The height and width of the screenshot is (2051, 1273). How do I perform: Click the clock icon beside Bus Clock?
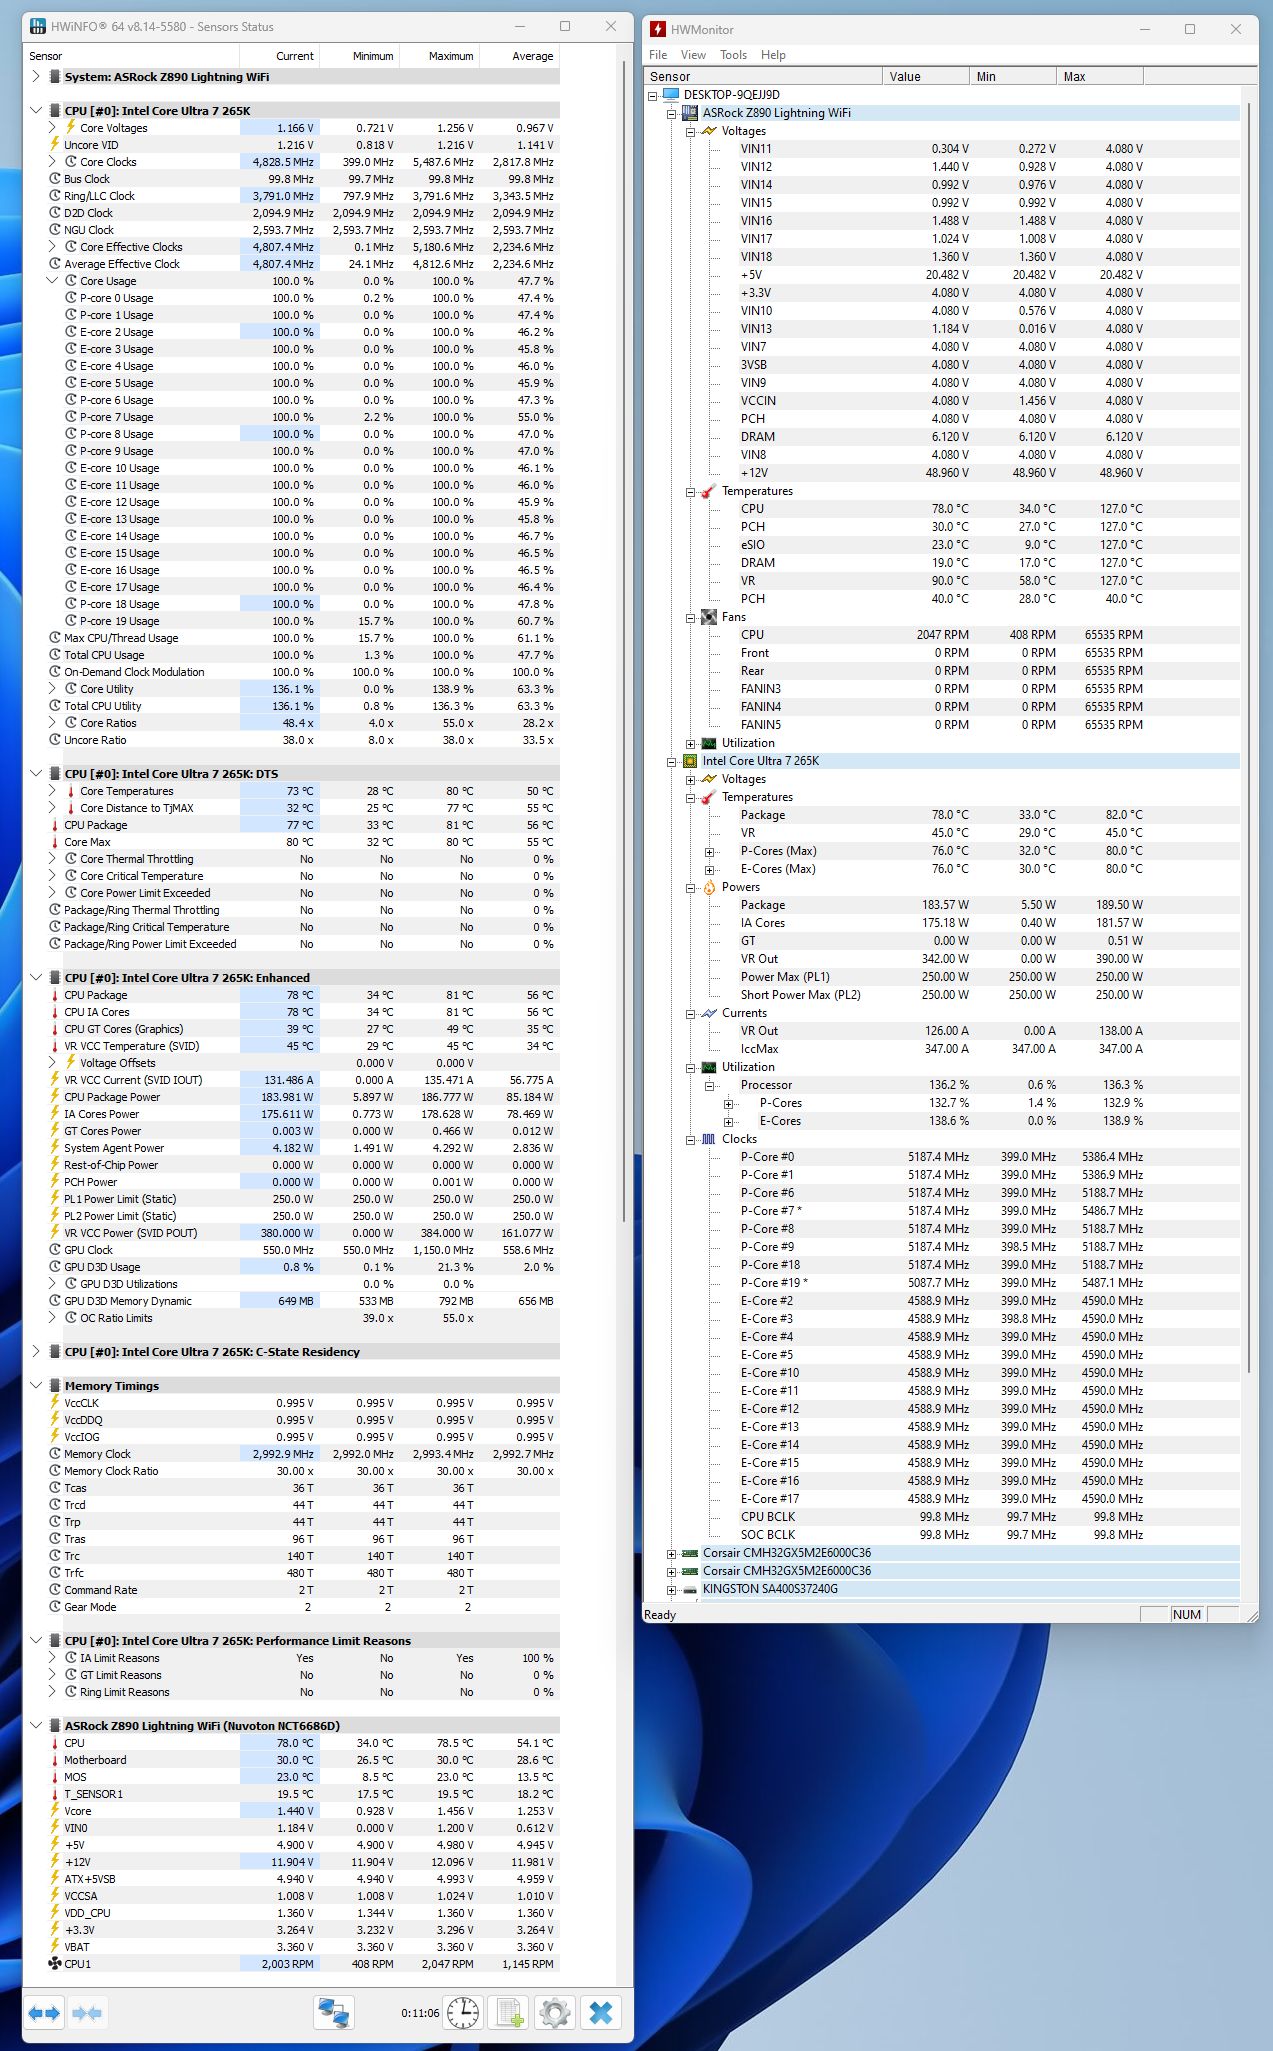coord(55,179)
